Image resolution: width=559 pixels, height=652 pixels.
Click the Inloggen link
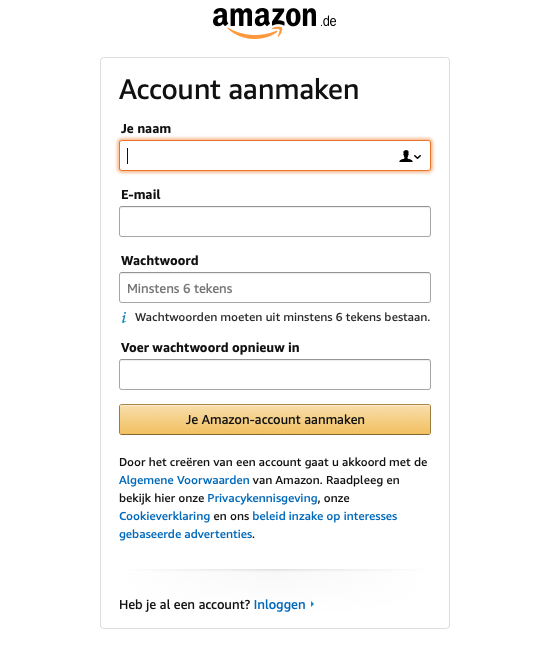(x=280, y=605)
